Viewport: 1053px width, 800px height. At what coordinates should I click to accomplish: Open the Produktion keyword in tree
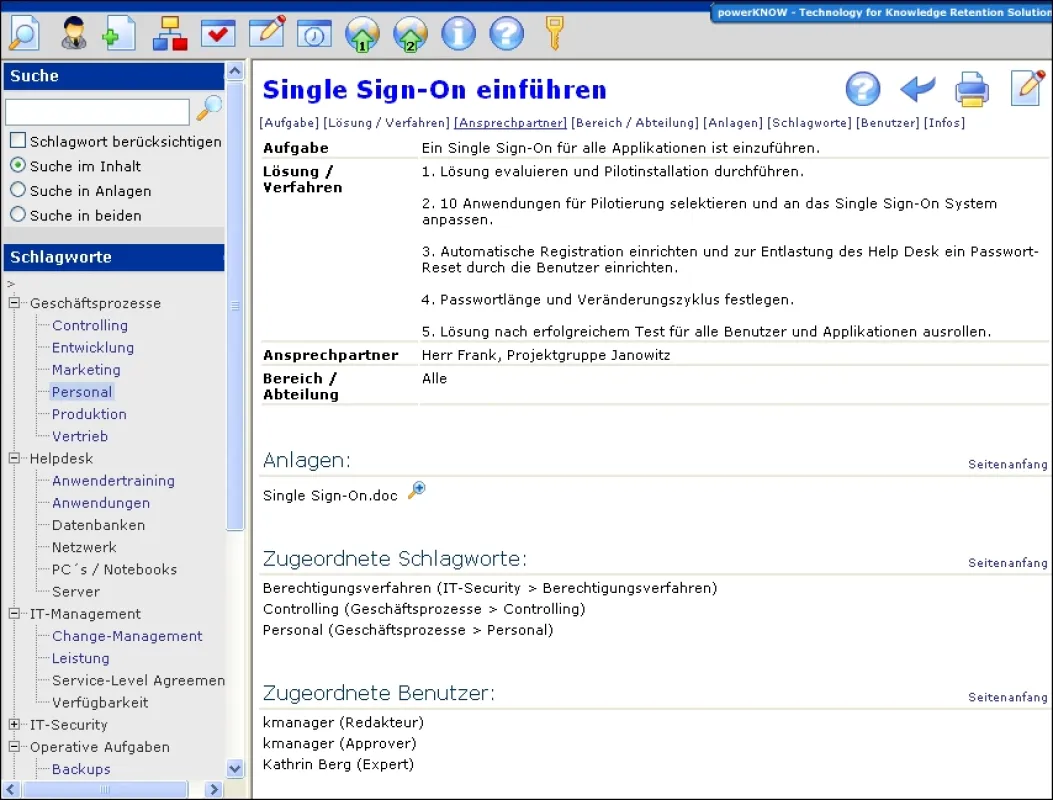pos(89,414)
